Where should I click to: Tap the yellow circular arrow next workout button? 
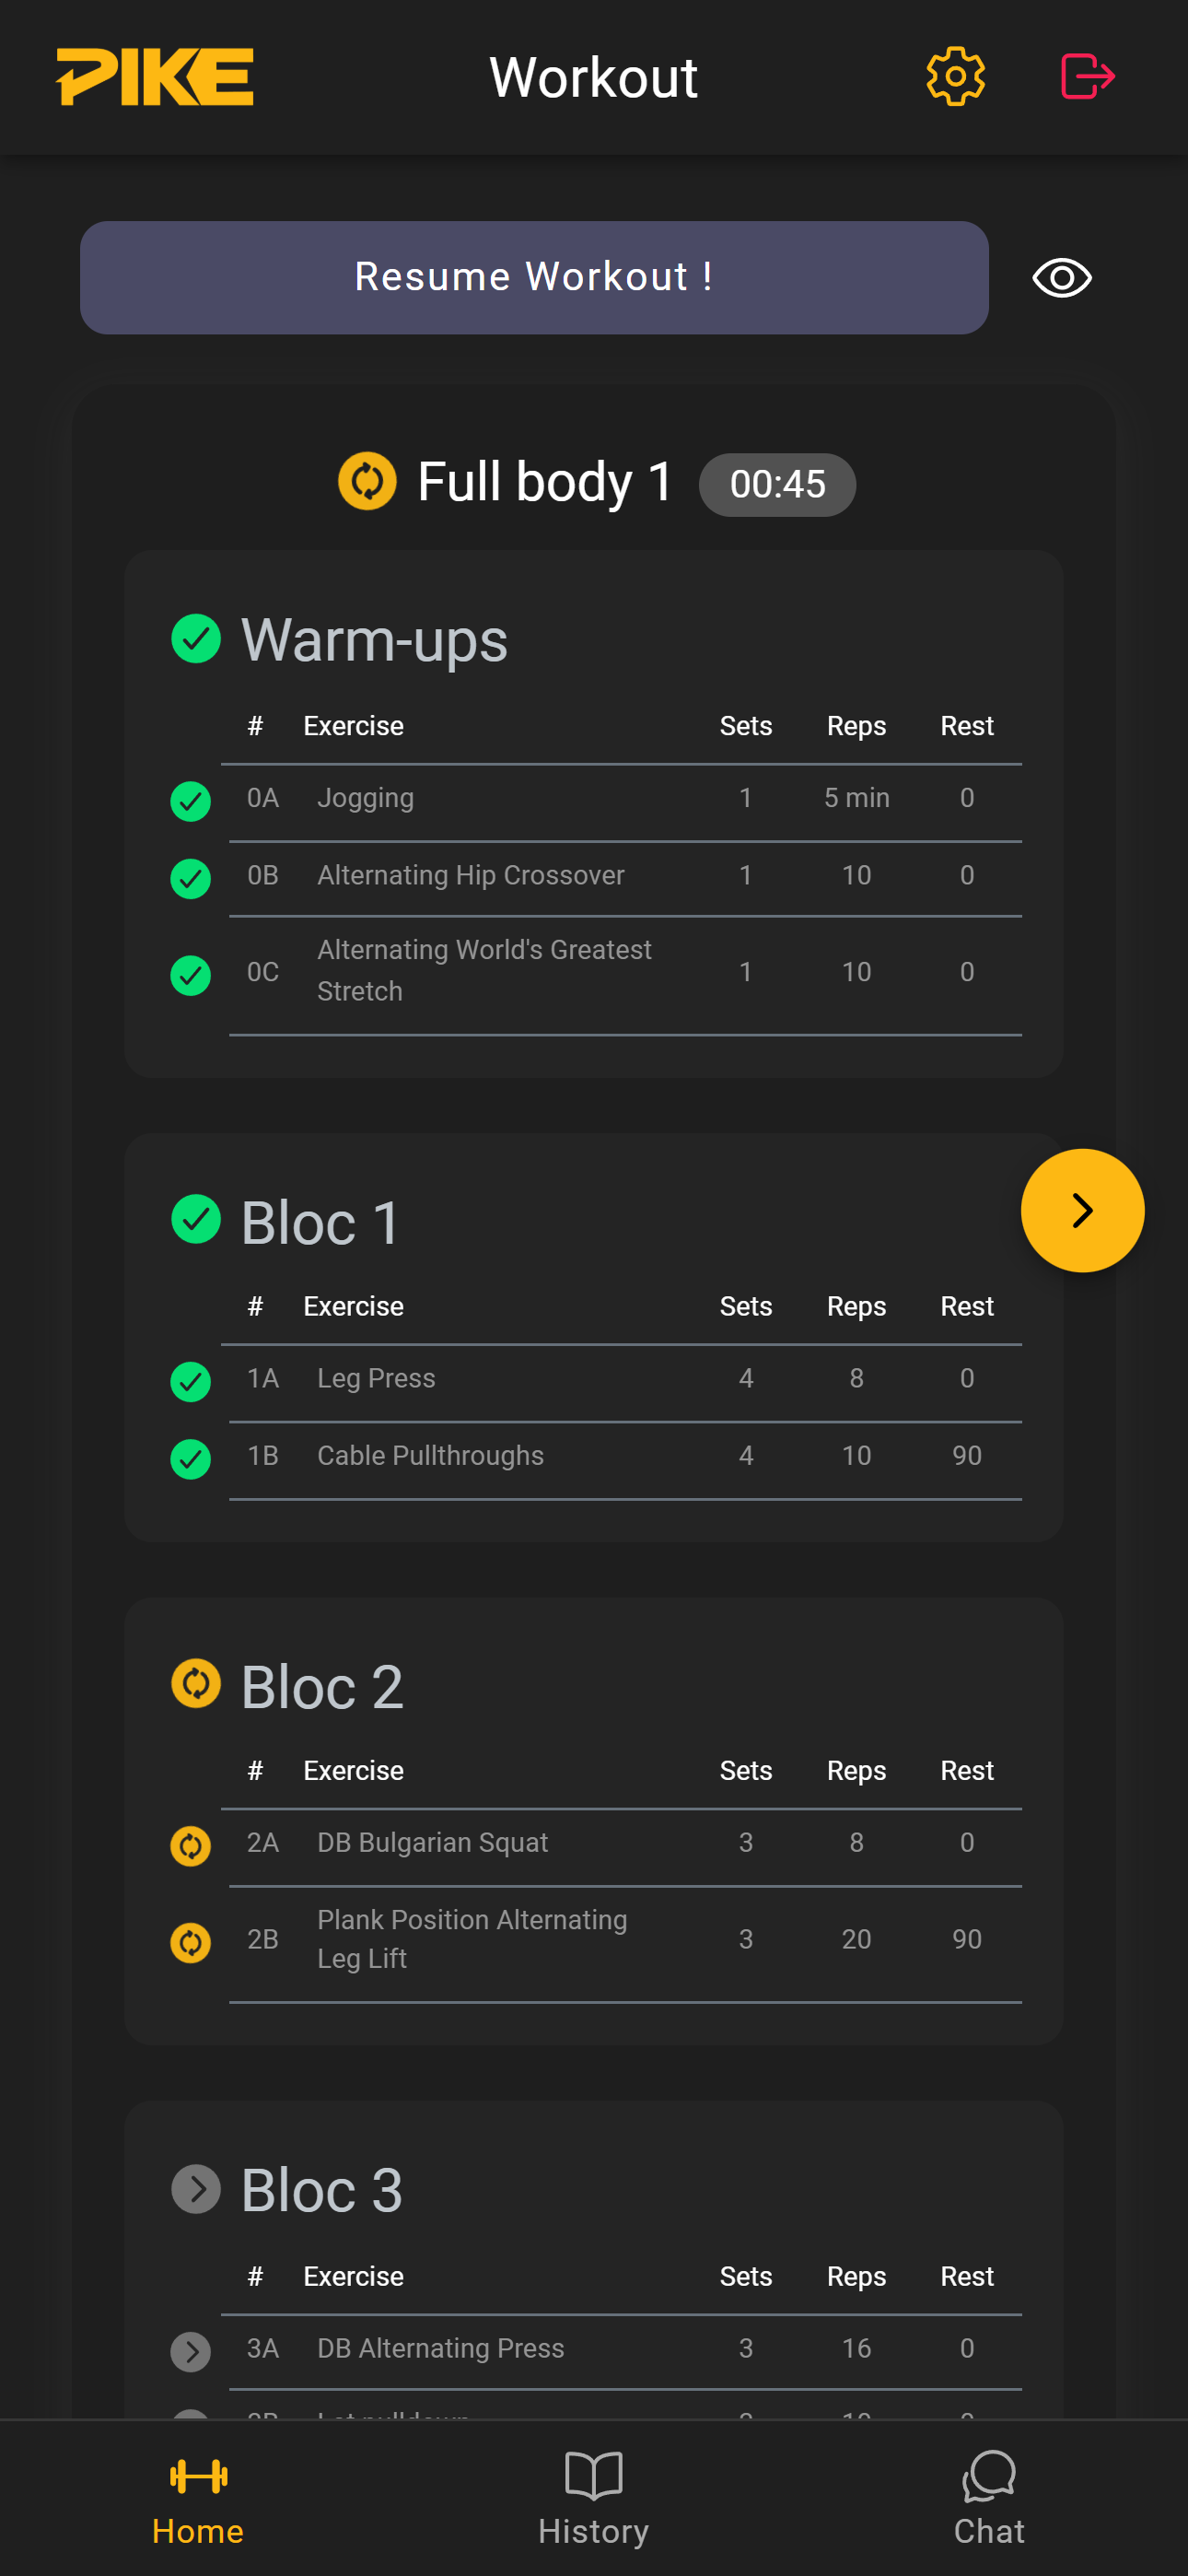[x=1082, y=1209]
